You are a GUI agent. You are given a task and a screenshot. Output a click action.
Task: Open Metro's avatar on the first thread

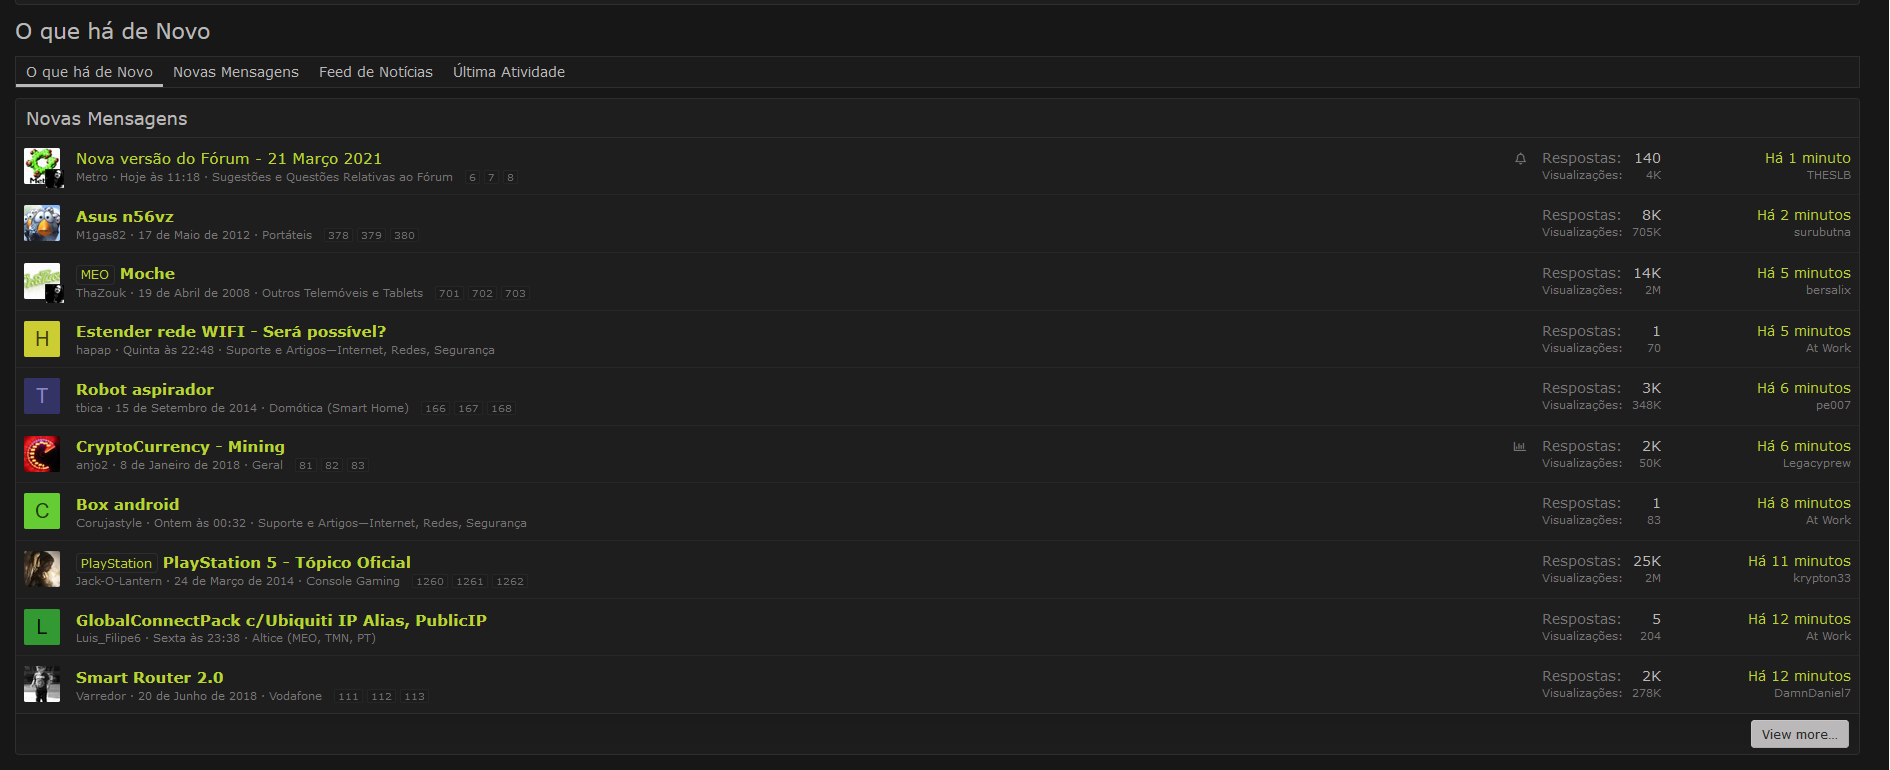(42, 166)
